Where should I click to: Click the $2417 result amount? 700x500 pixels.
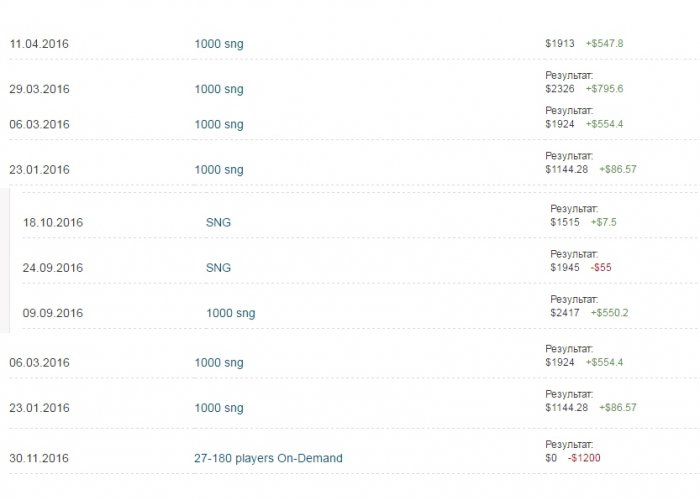pos(565,313)
